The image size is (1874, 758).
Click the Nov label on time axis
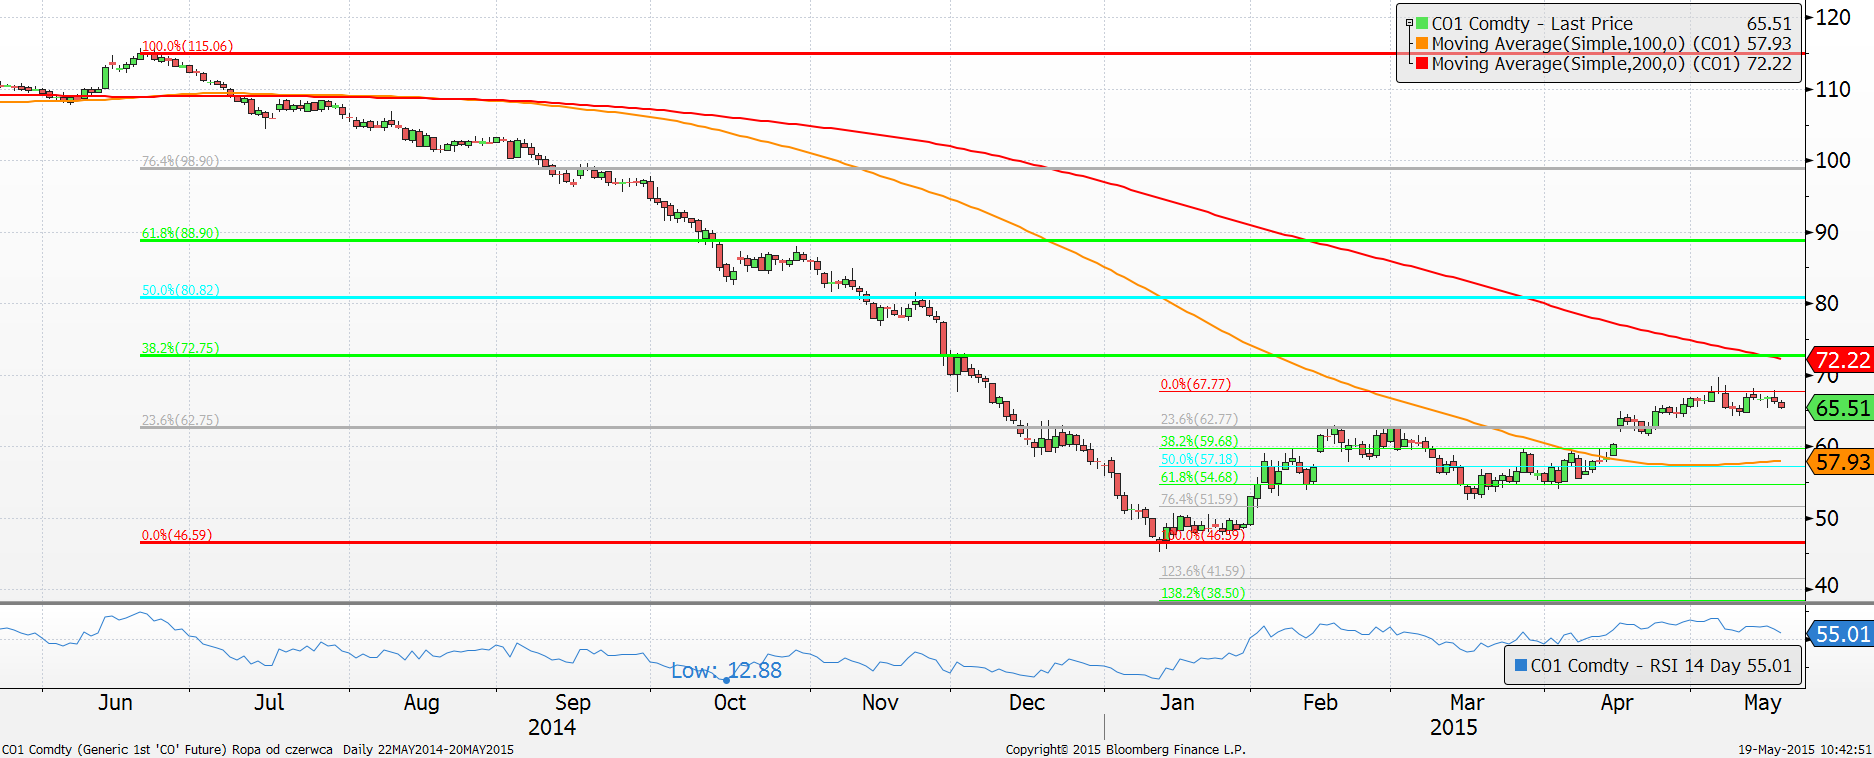[x=880, y=703]
